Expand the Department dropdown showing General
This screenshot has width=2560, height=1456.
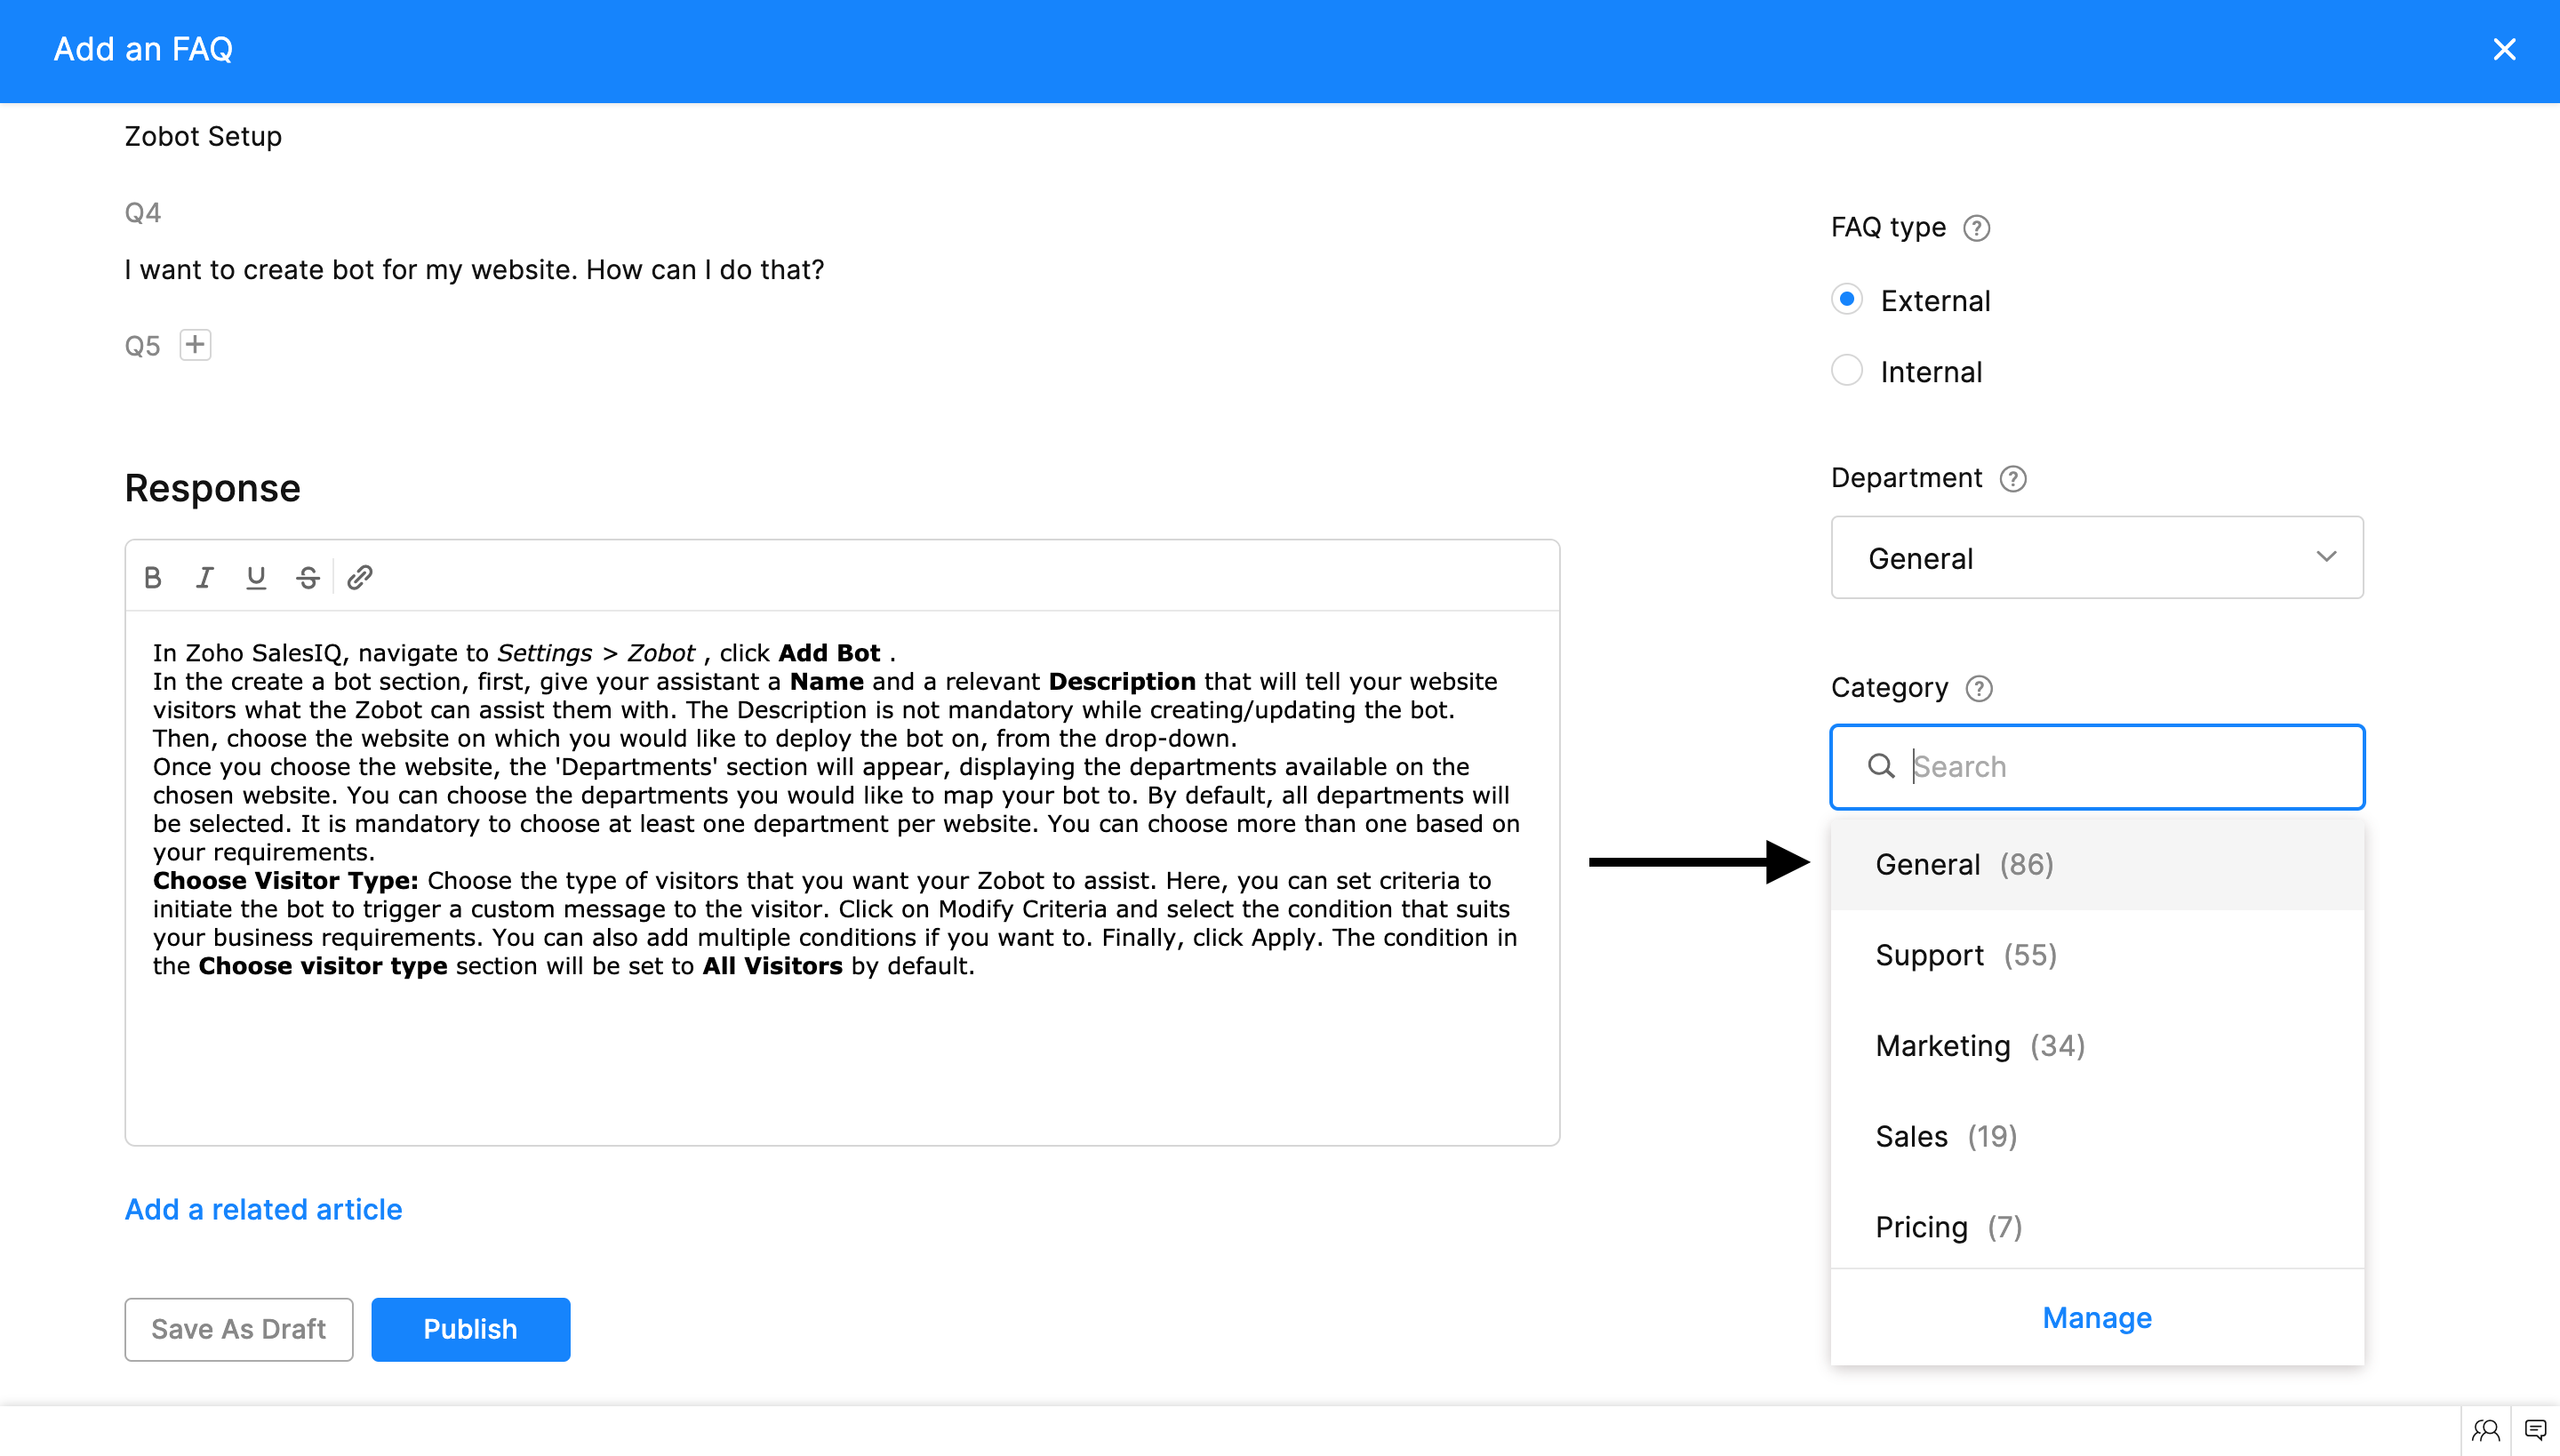(2096, 558)
